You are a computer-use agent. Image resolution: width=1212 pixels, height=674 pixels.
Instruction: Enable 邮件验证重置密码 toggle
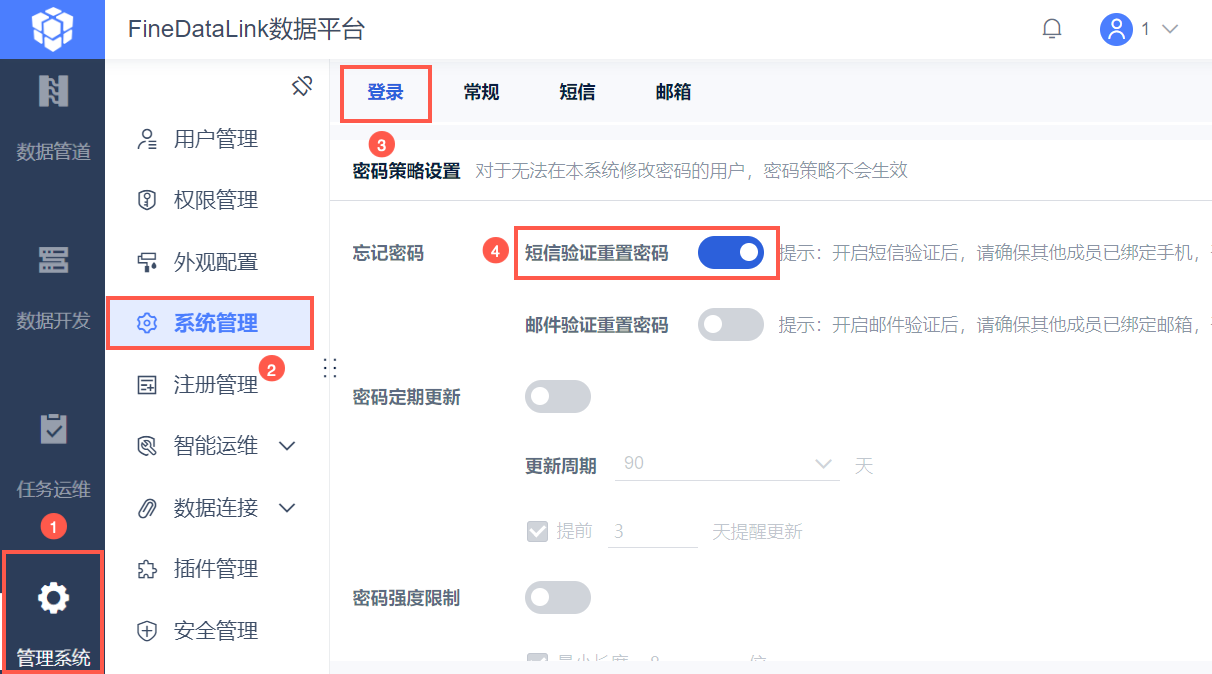pyautogui.click(x=731, y=324)
